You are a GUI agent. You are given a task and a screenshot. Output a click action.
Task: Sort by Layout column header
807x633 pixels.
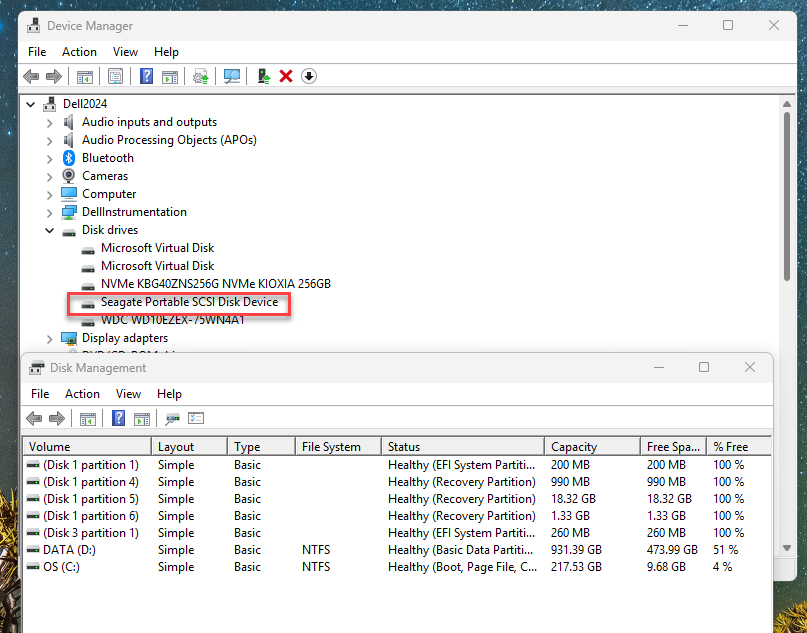coord(189,446)
